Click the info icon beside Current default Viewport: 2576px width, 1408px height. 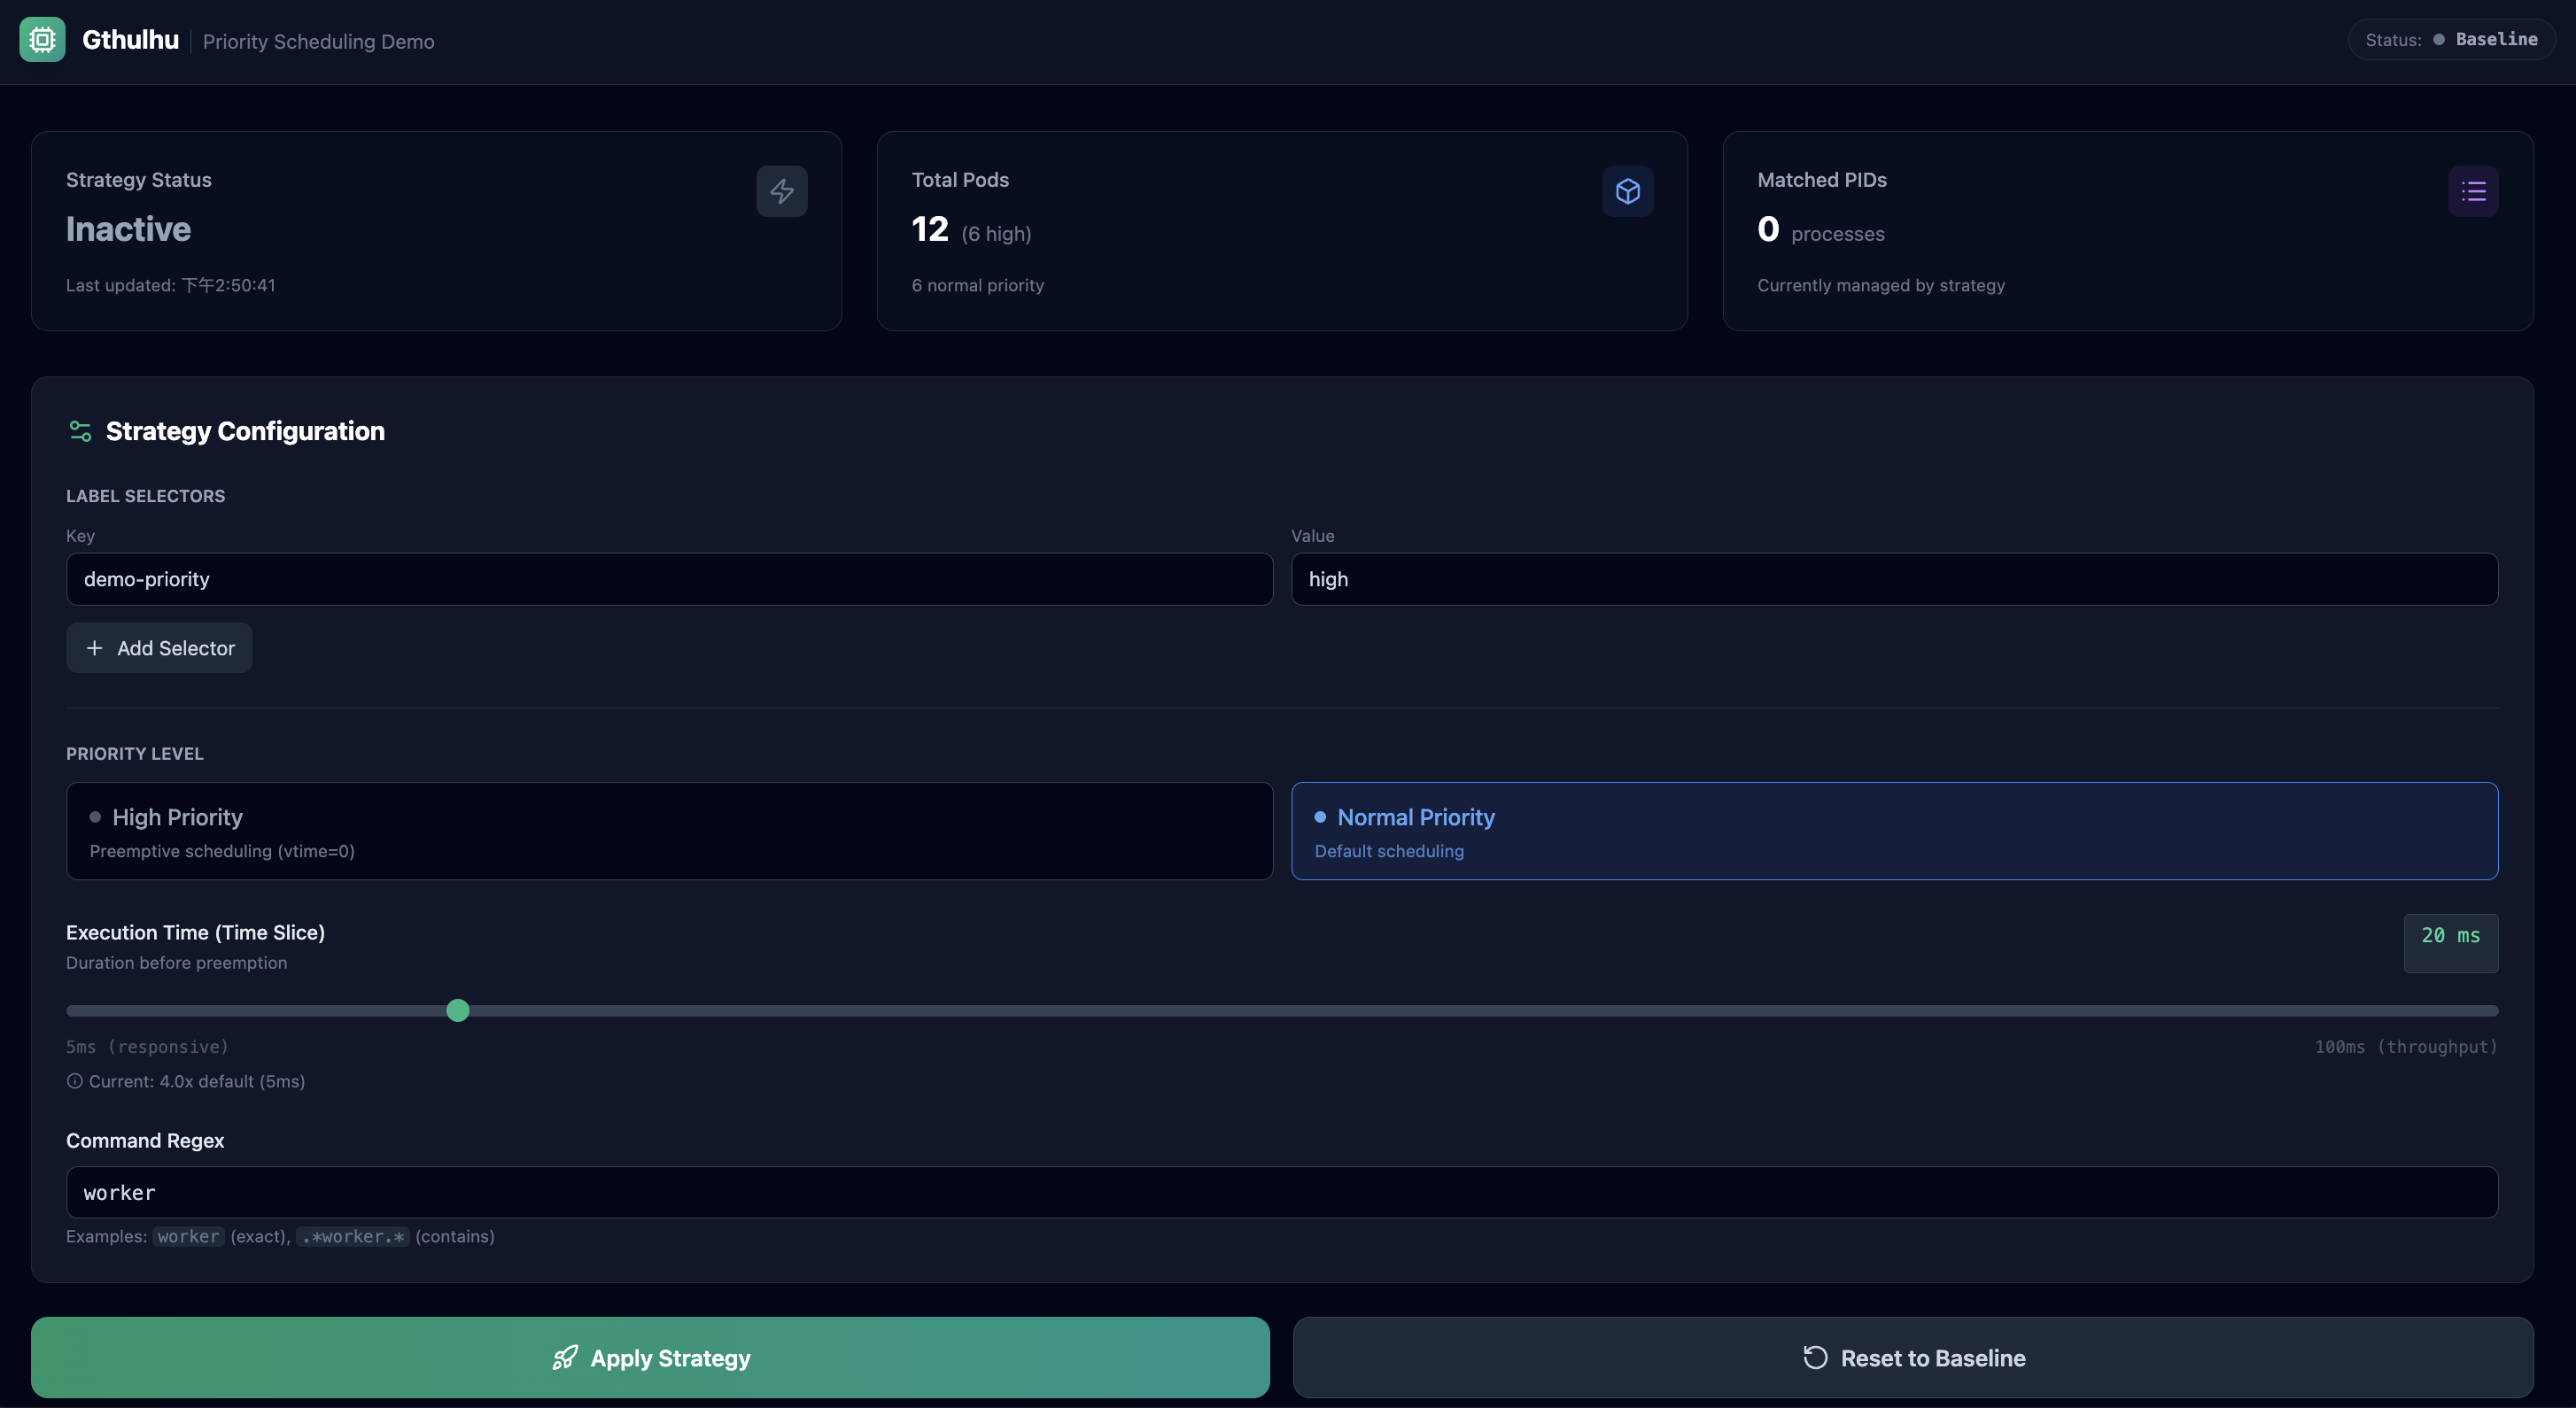75,1081
